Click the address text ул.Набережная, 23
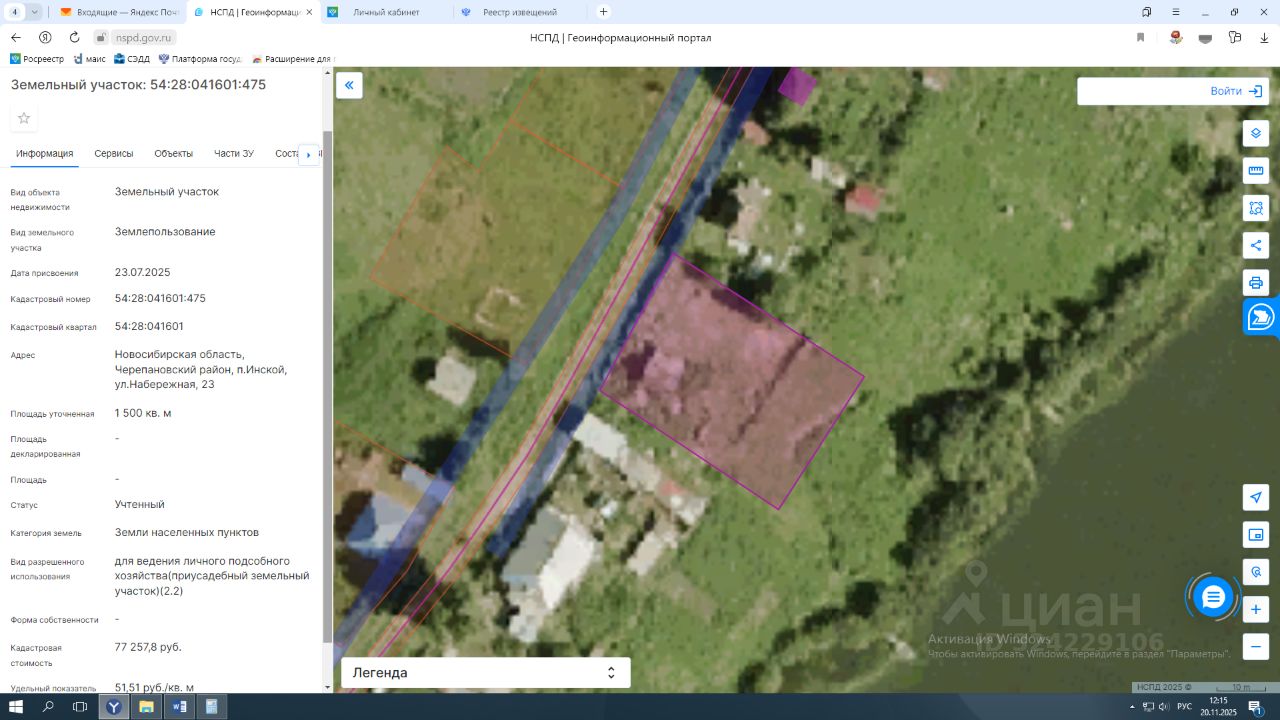Screen dimensions: 1280x720 tap(165, 384)
